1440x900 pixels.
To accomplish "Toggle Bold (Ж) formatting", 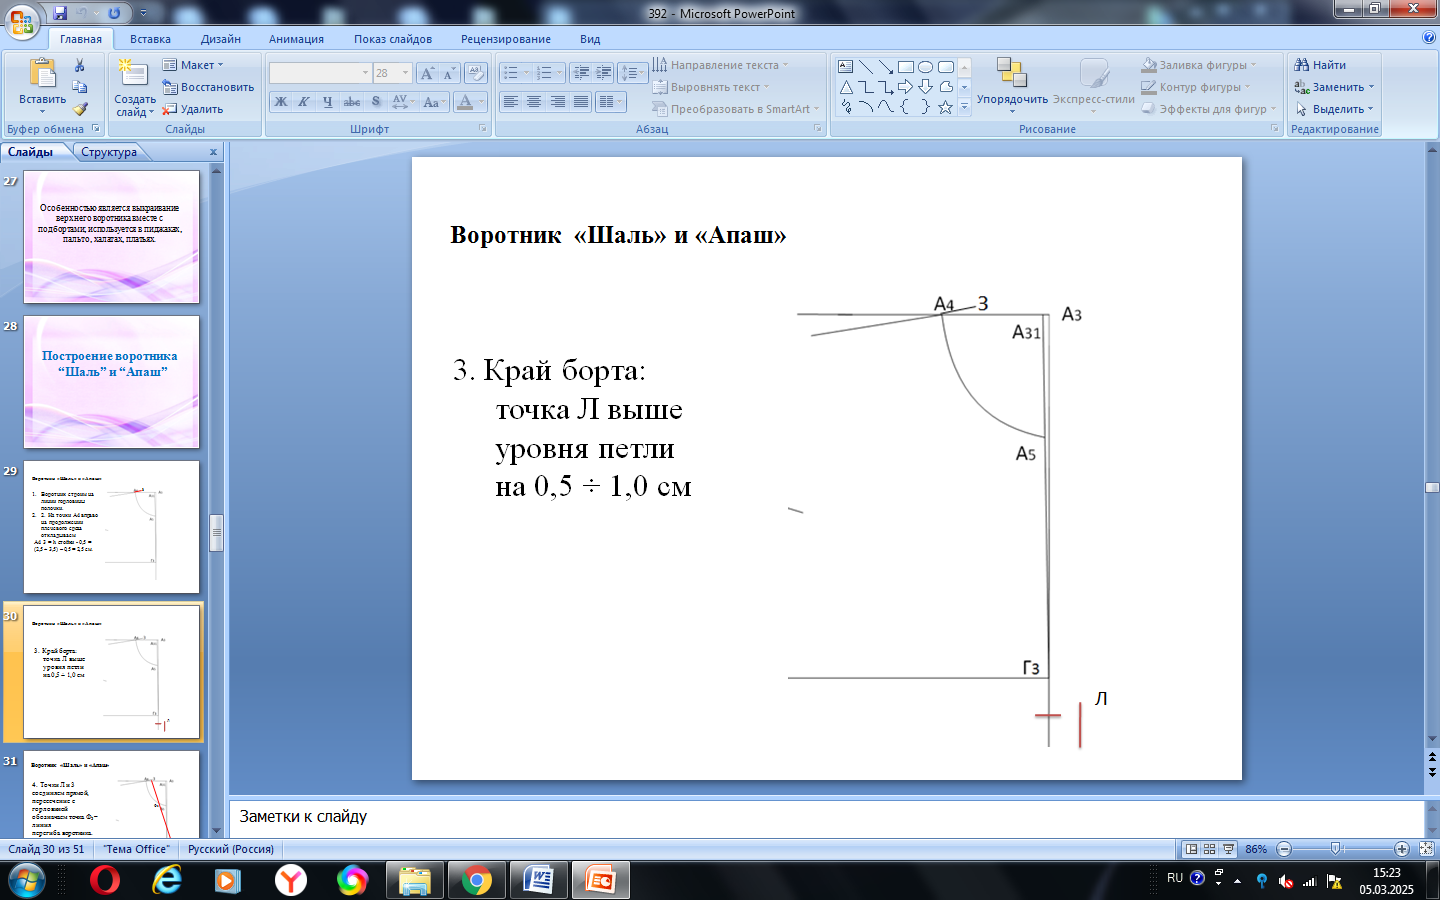I will coord(281,102).
